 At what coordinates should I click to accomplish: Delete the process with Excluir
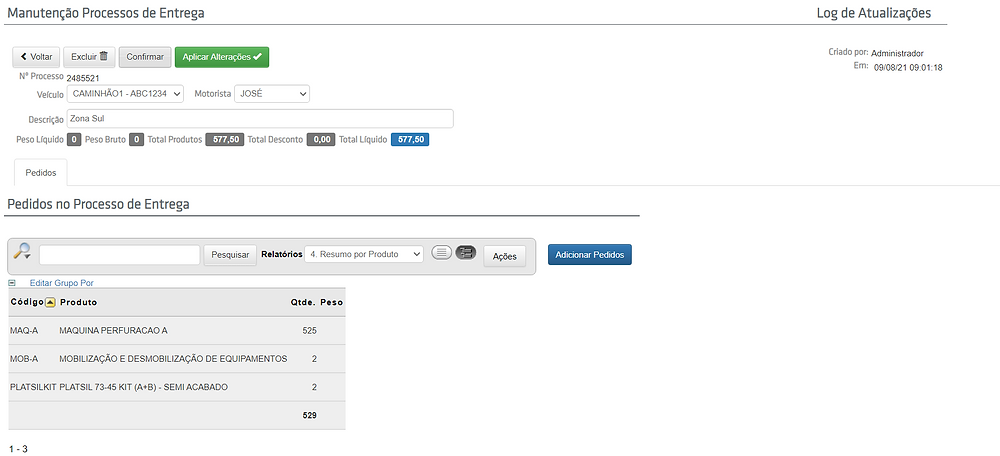coord(89,57)
